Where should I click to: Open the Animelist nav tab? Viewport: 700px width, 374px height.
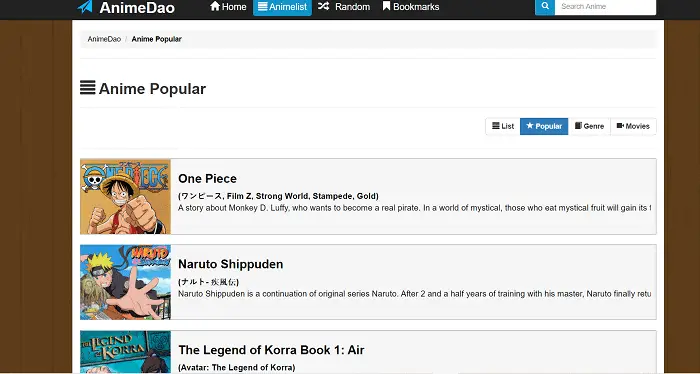pos(282,7)
